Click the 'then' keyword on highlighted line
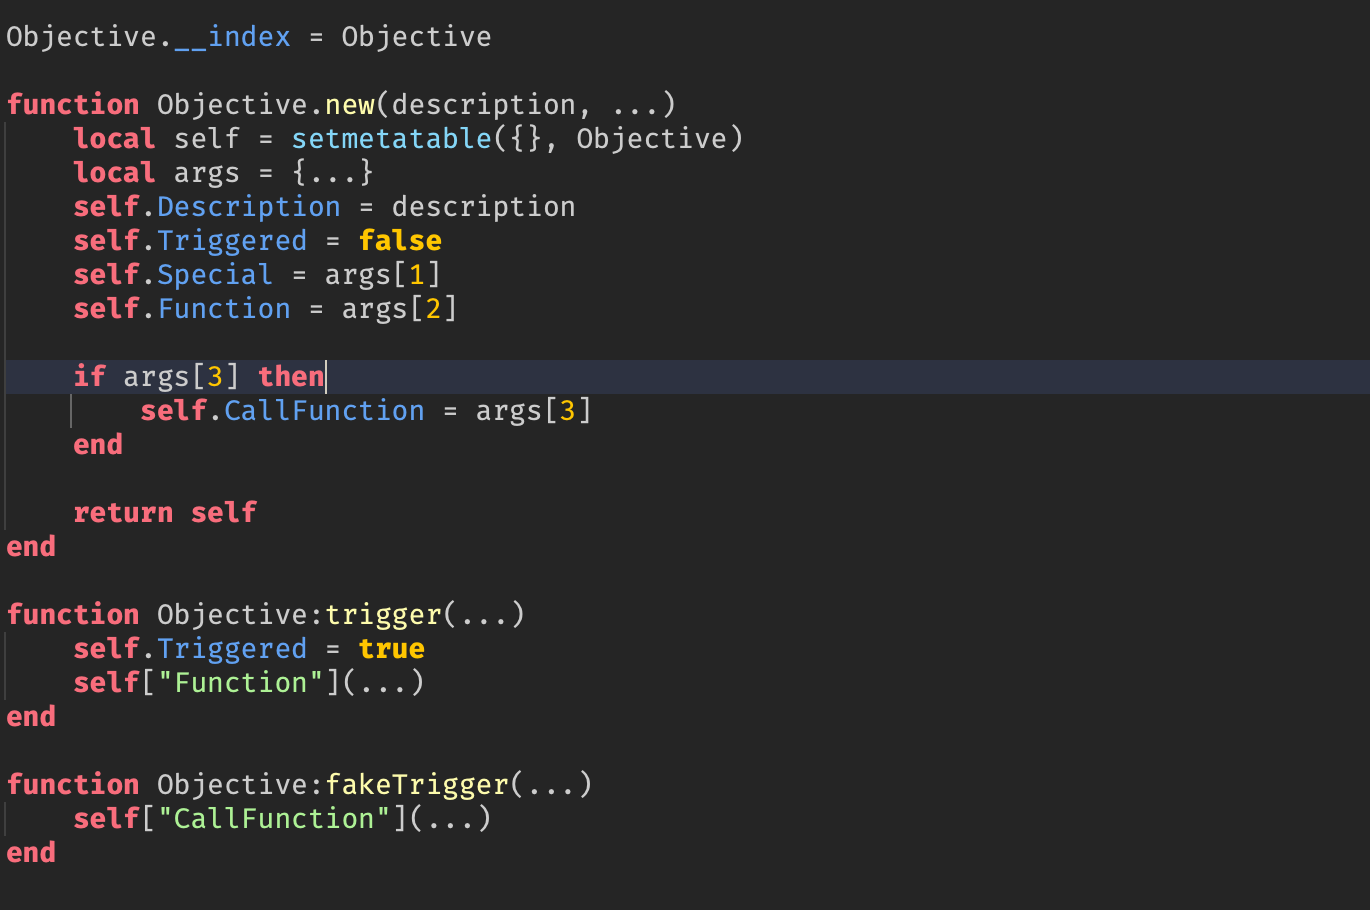This screenshot has width=1370, height=910. click(291, 377)
